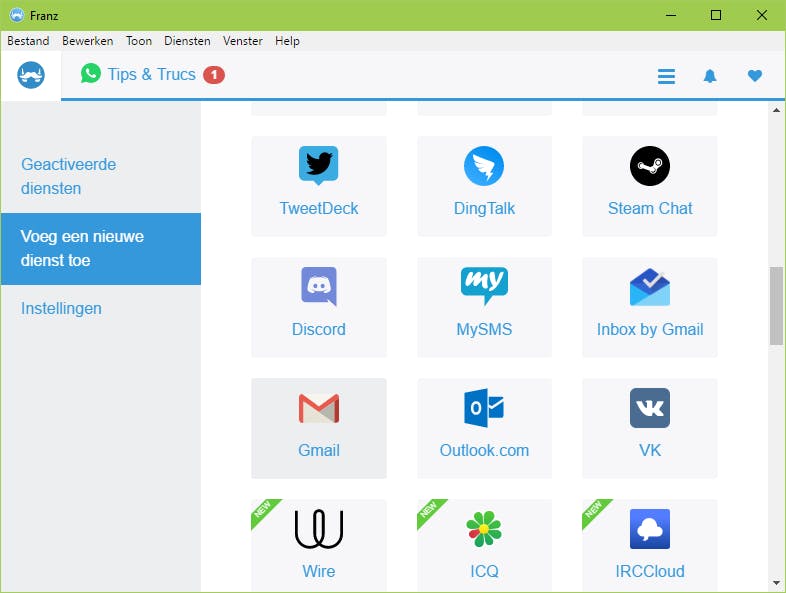This screenshot has width=786, height=593.
Task: Minimize the Franz window
Action: click(x=671, y=15)
